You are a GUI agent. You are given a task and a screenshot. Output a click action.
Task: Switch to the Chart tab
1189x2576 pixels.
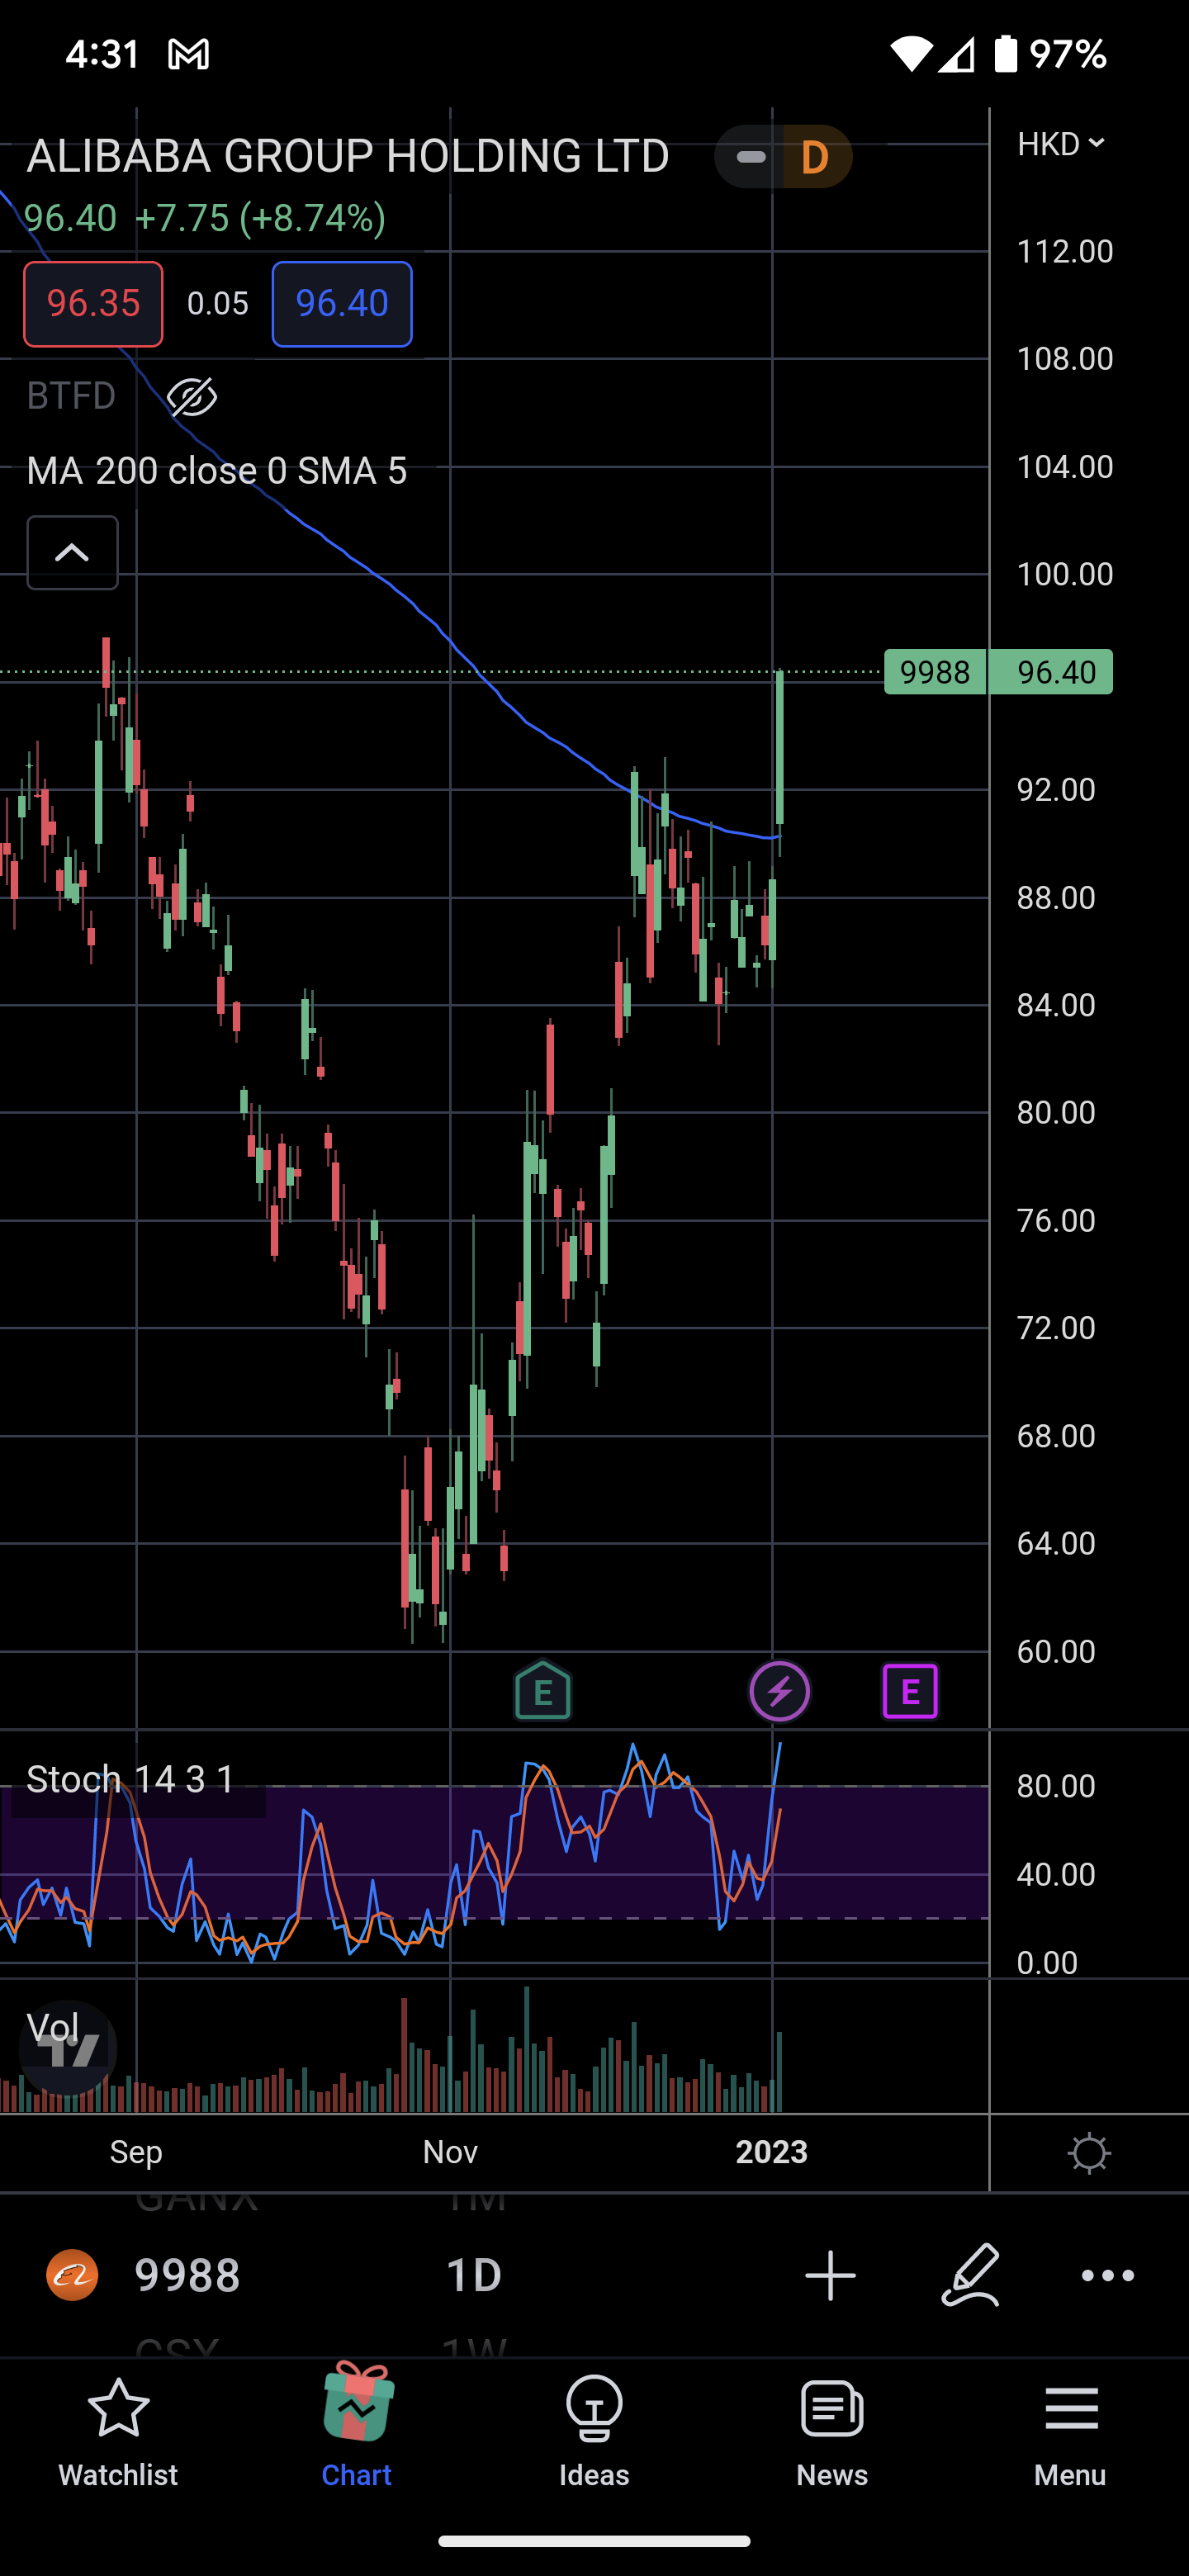coord(357,2428)
